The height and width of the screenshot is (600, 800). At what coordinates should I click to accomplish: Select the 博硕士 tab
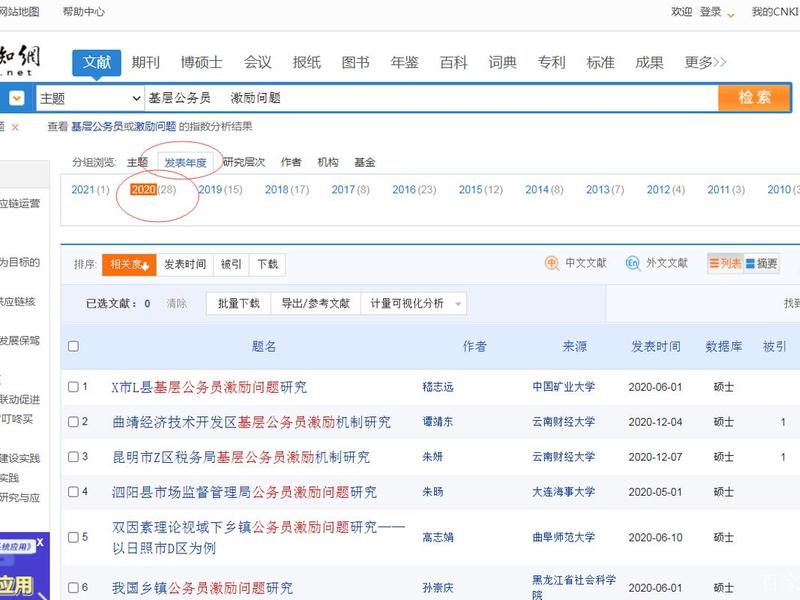click(202, 62)
